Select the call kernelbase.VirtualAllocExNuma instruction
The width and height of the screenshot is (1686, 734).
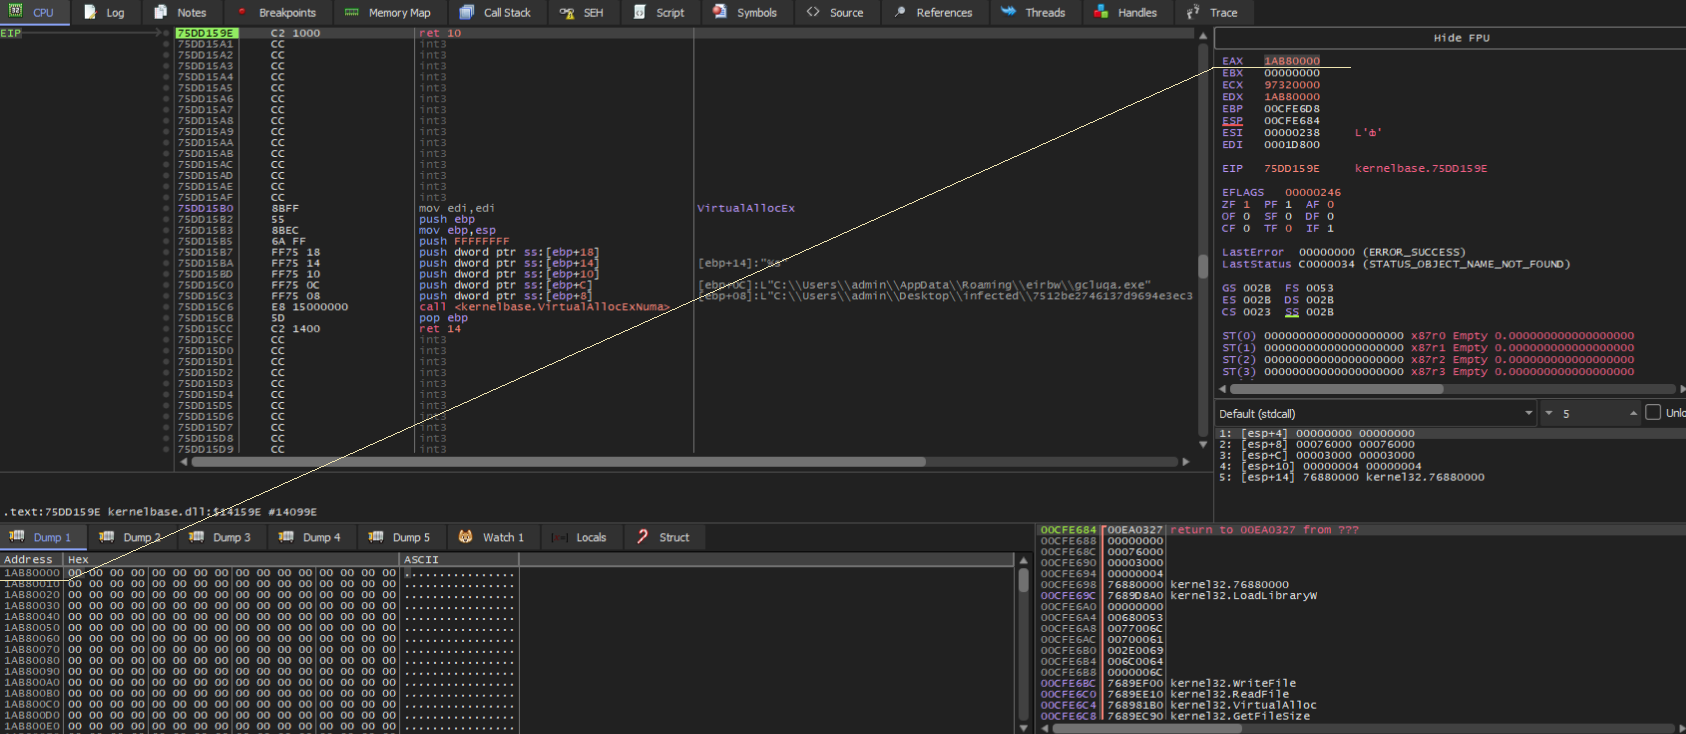(544, 307)
